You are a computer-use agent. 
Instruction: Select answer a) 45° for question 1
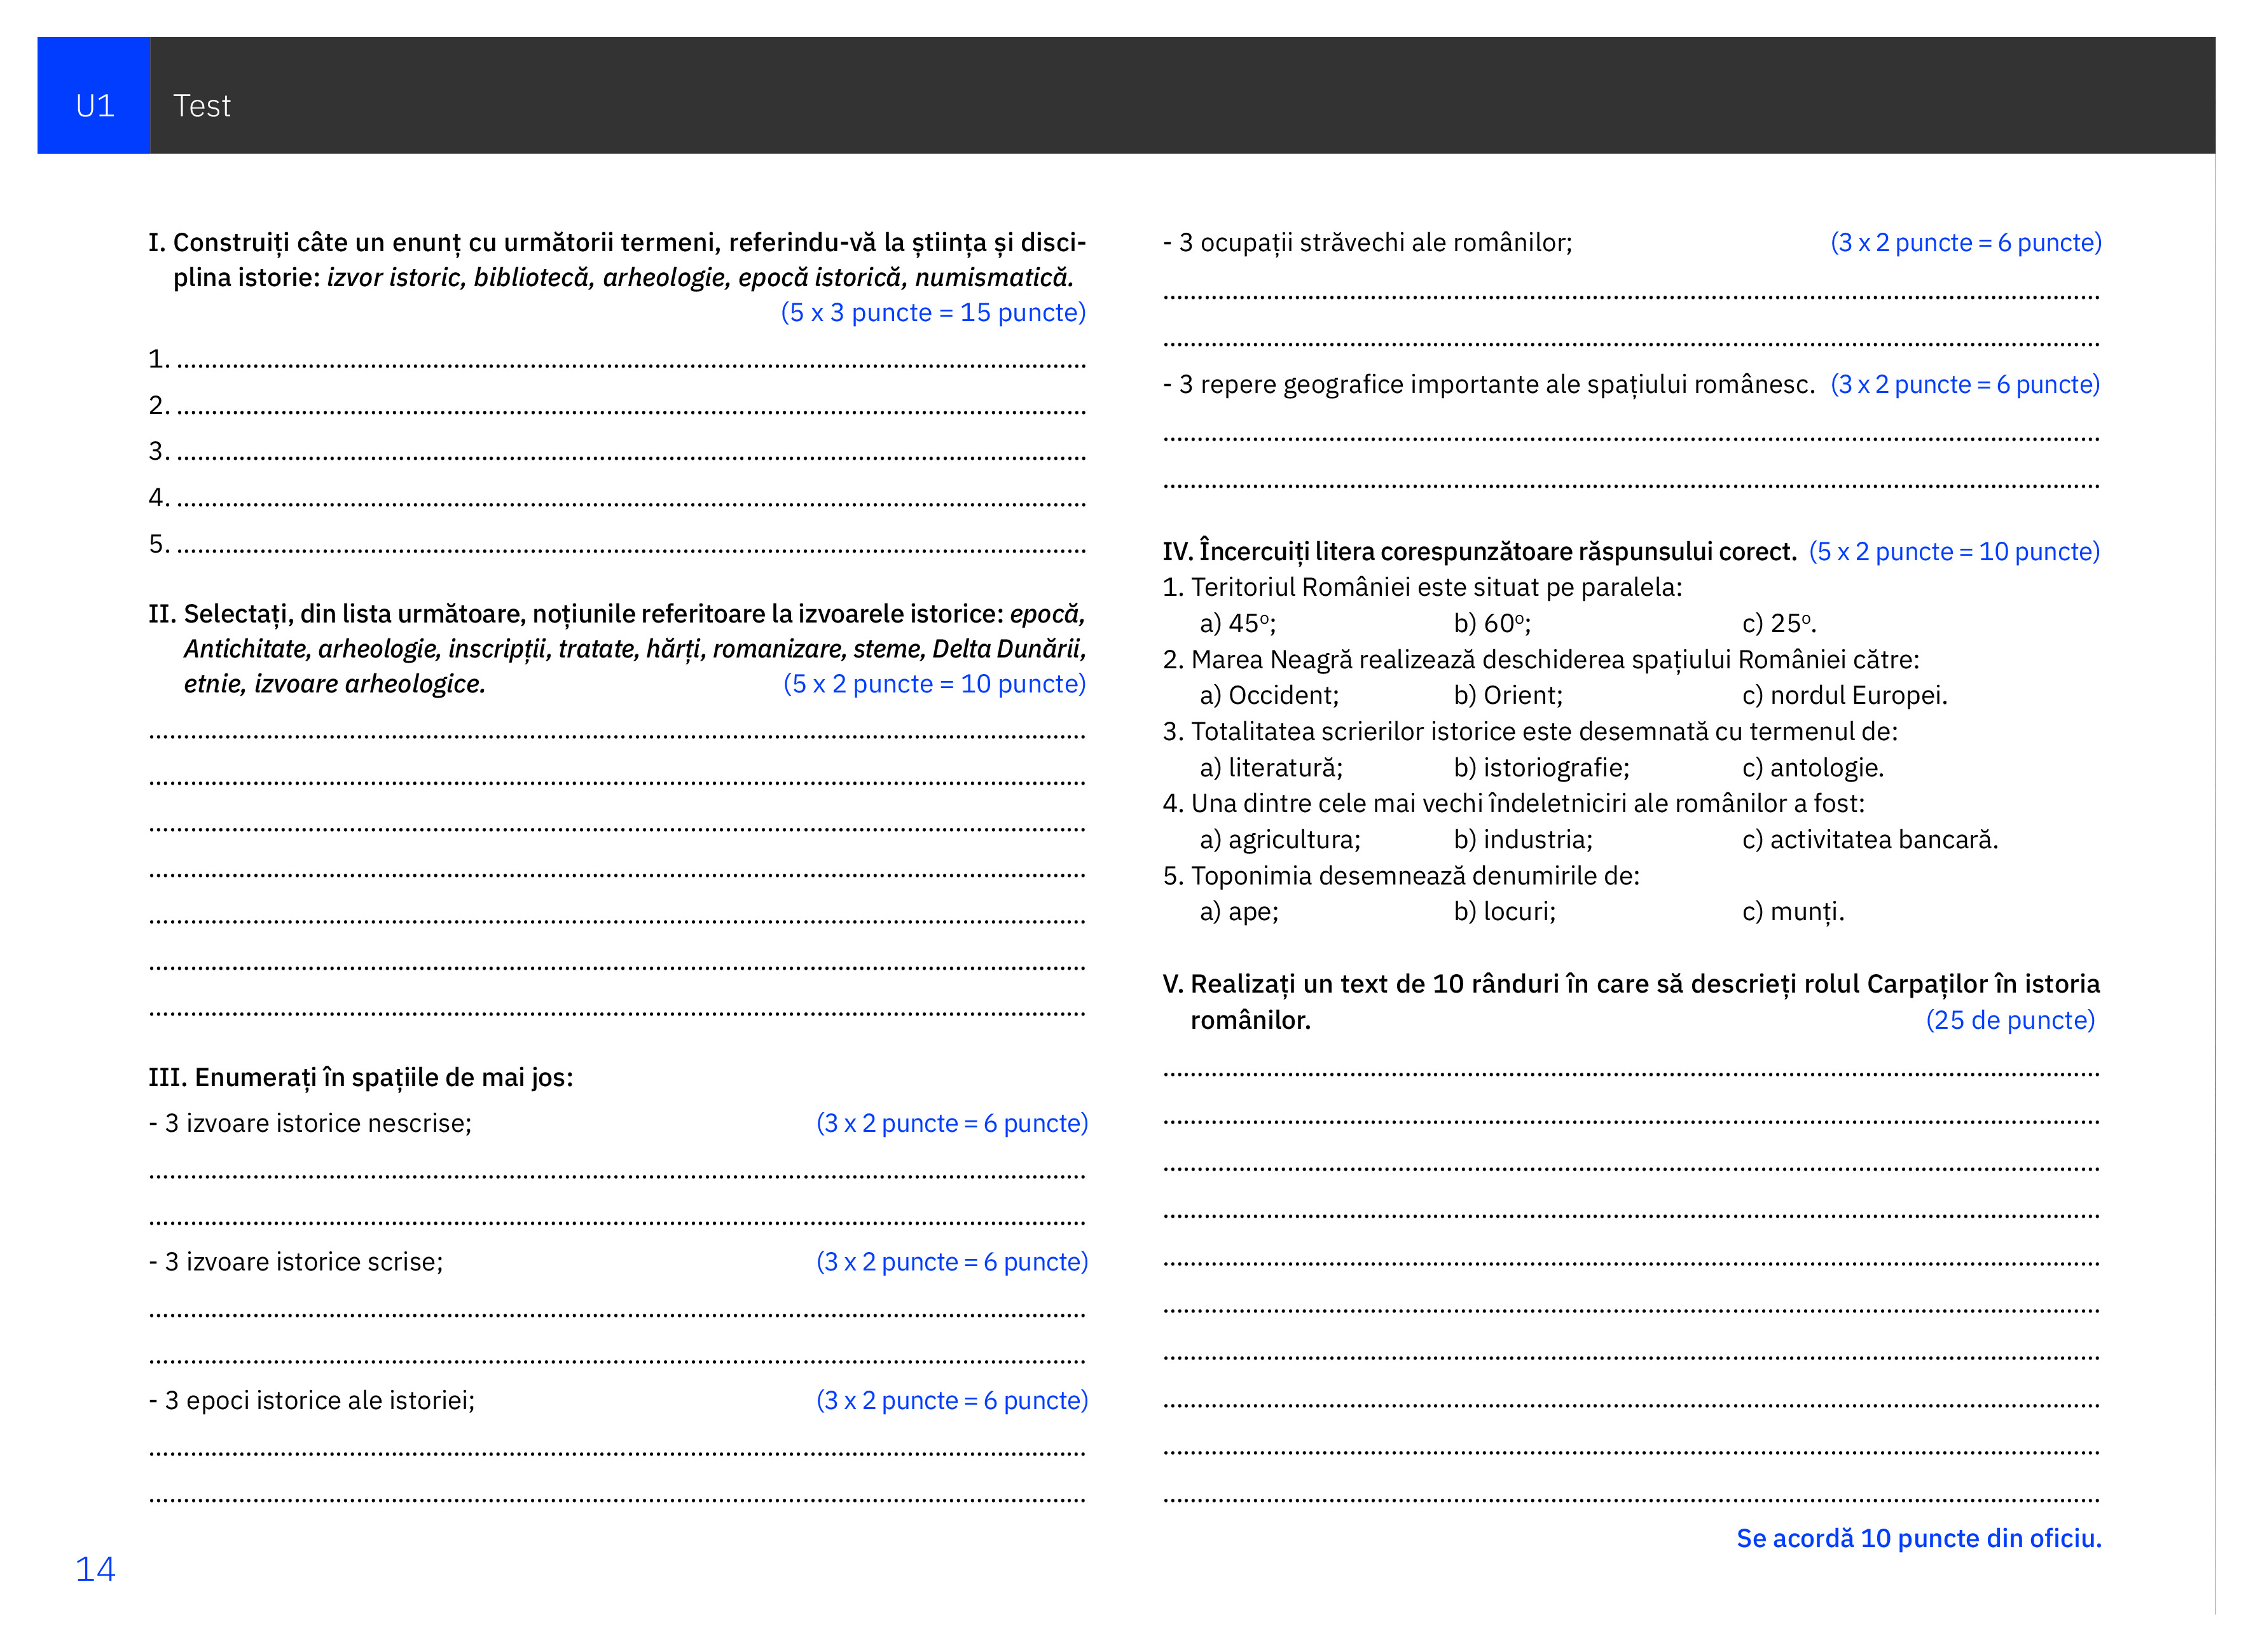tap(1237, 624)
